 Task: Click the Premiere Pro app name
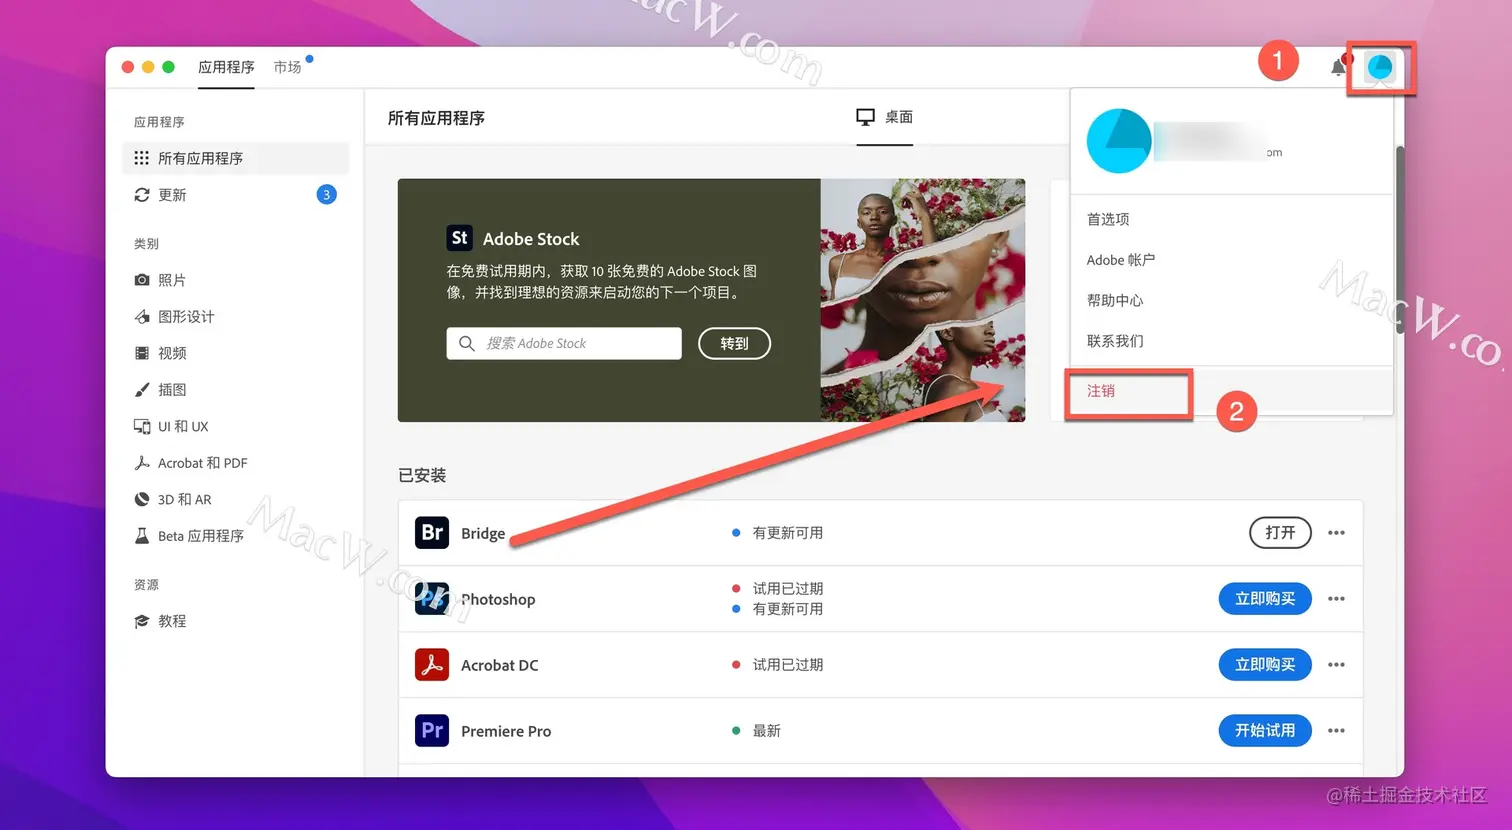pos(506,731)
